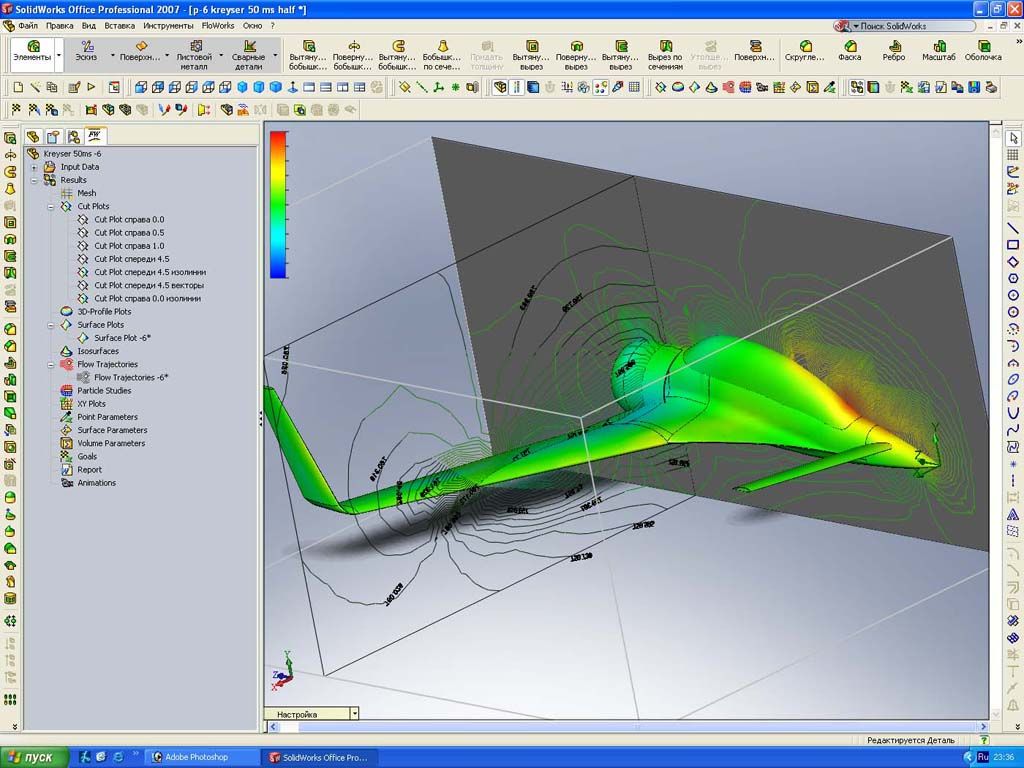This screenshot has width=1024, height=768.
Task: Expand the Input Data tree node
Action: (x=34, y=167)
